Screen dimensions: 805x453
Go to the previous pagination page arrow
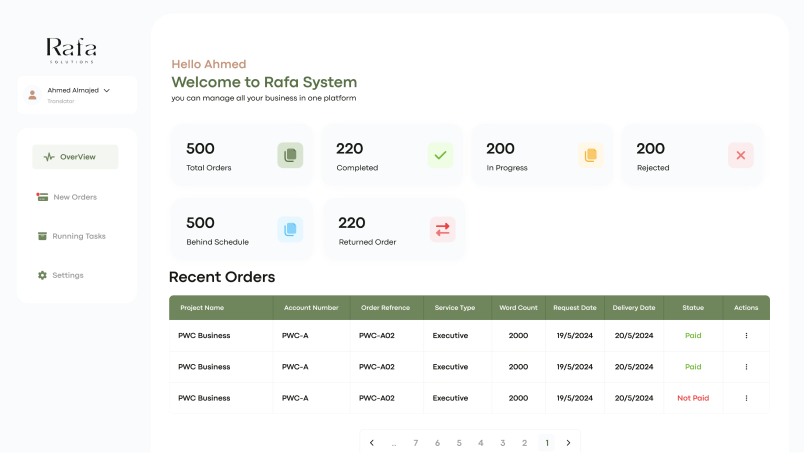pos(372,443)
